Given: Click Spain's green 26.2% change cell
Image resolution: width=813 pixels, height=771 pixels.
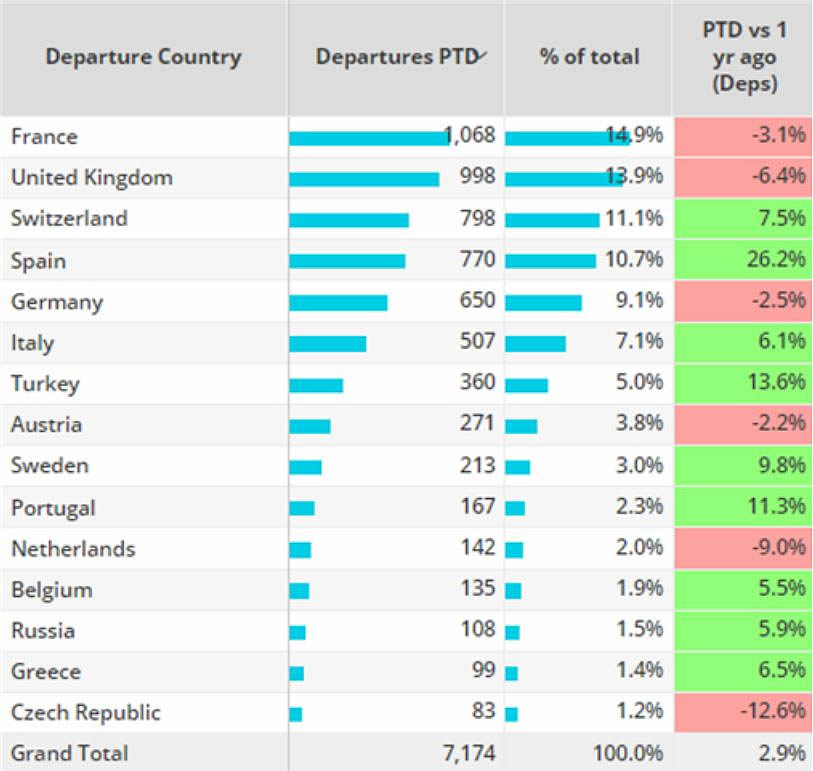Looking at the screenshot, I should tap(743, 260).
